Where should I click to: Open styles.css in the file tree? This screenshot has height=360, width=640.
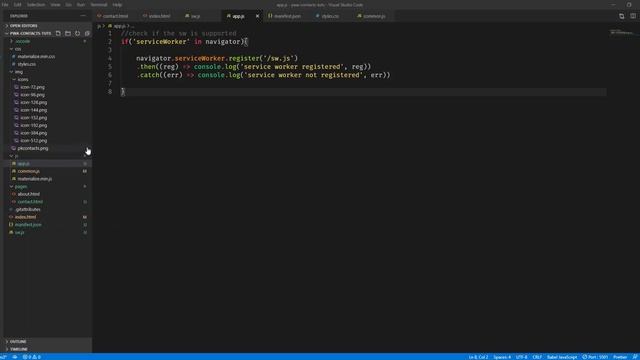(27, 64)
